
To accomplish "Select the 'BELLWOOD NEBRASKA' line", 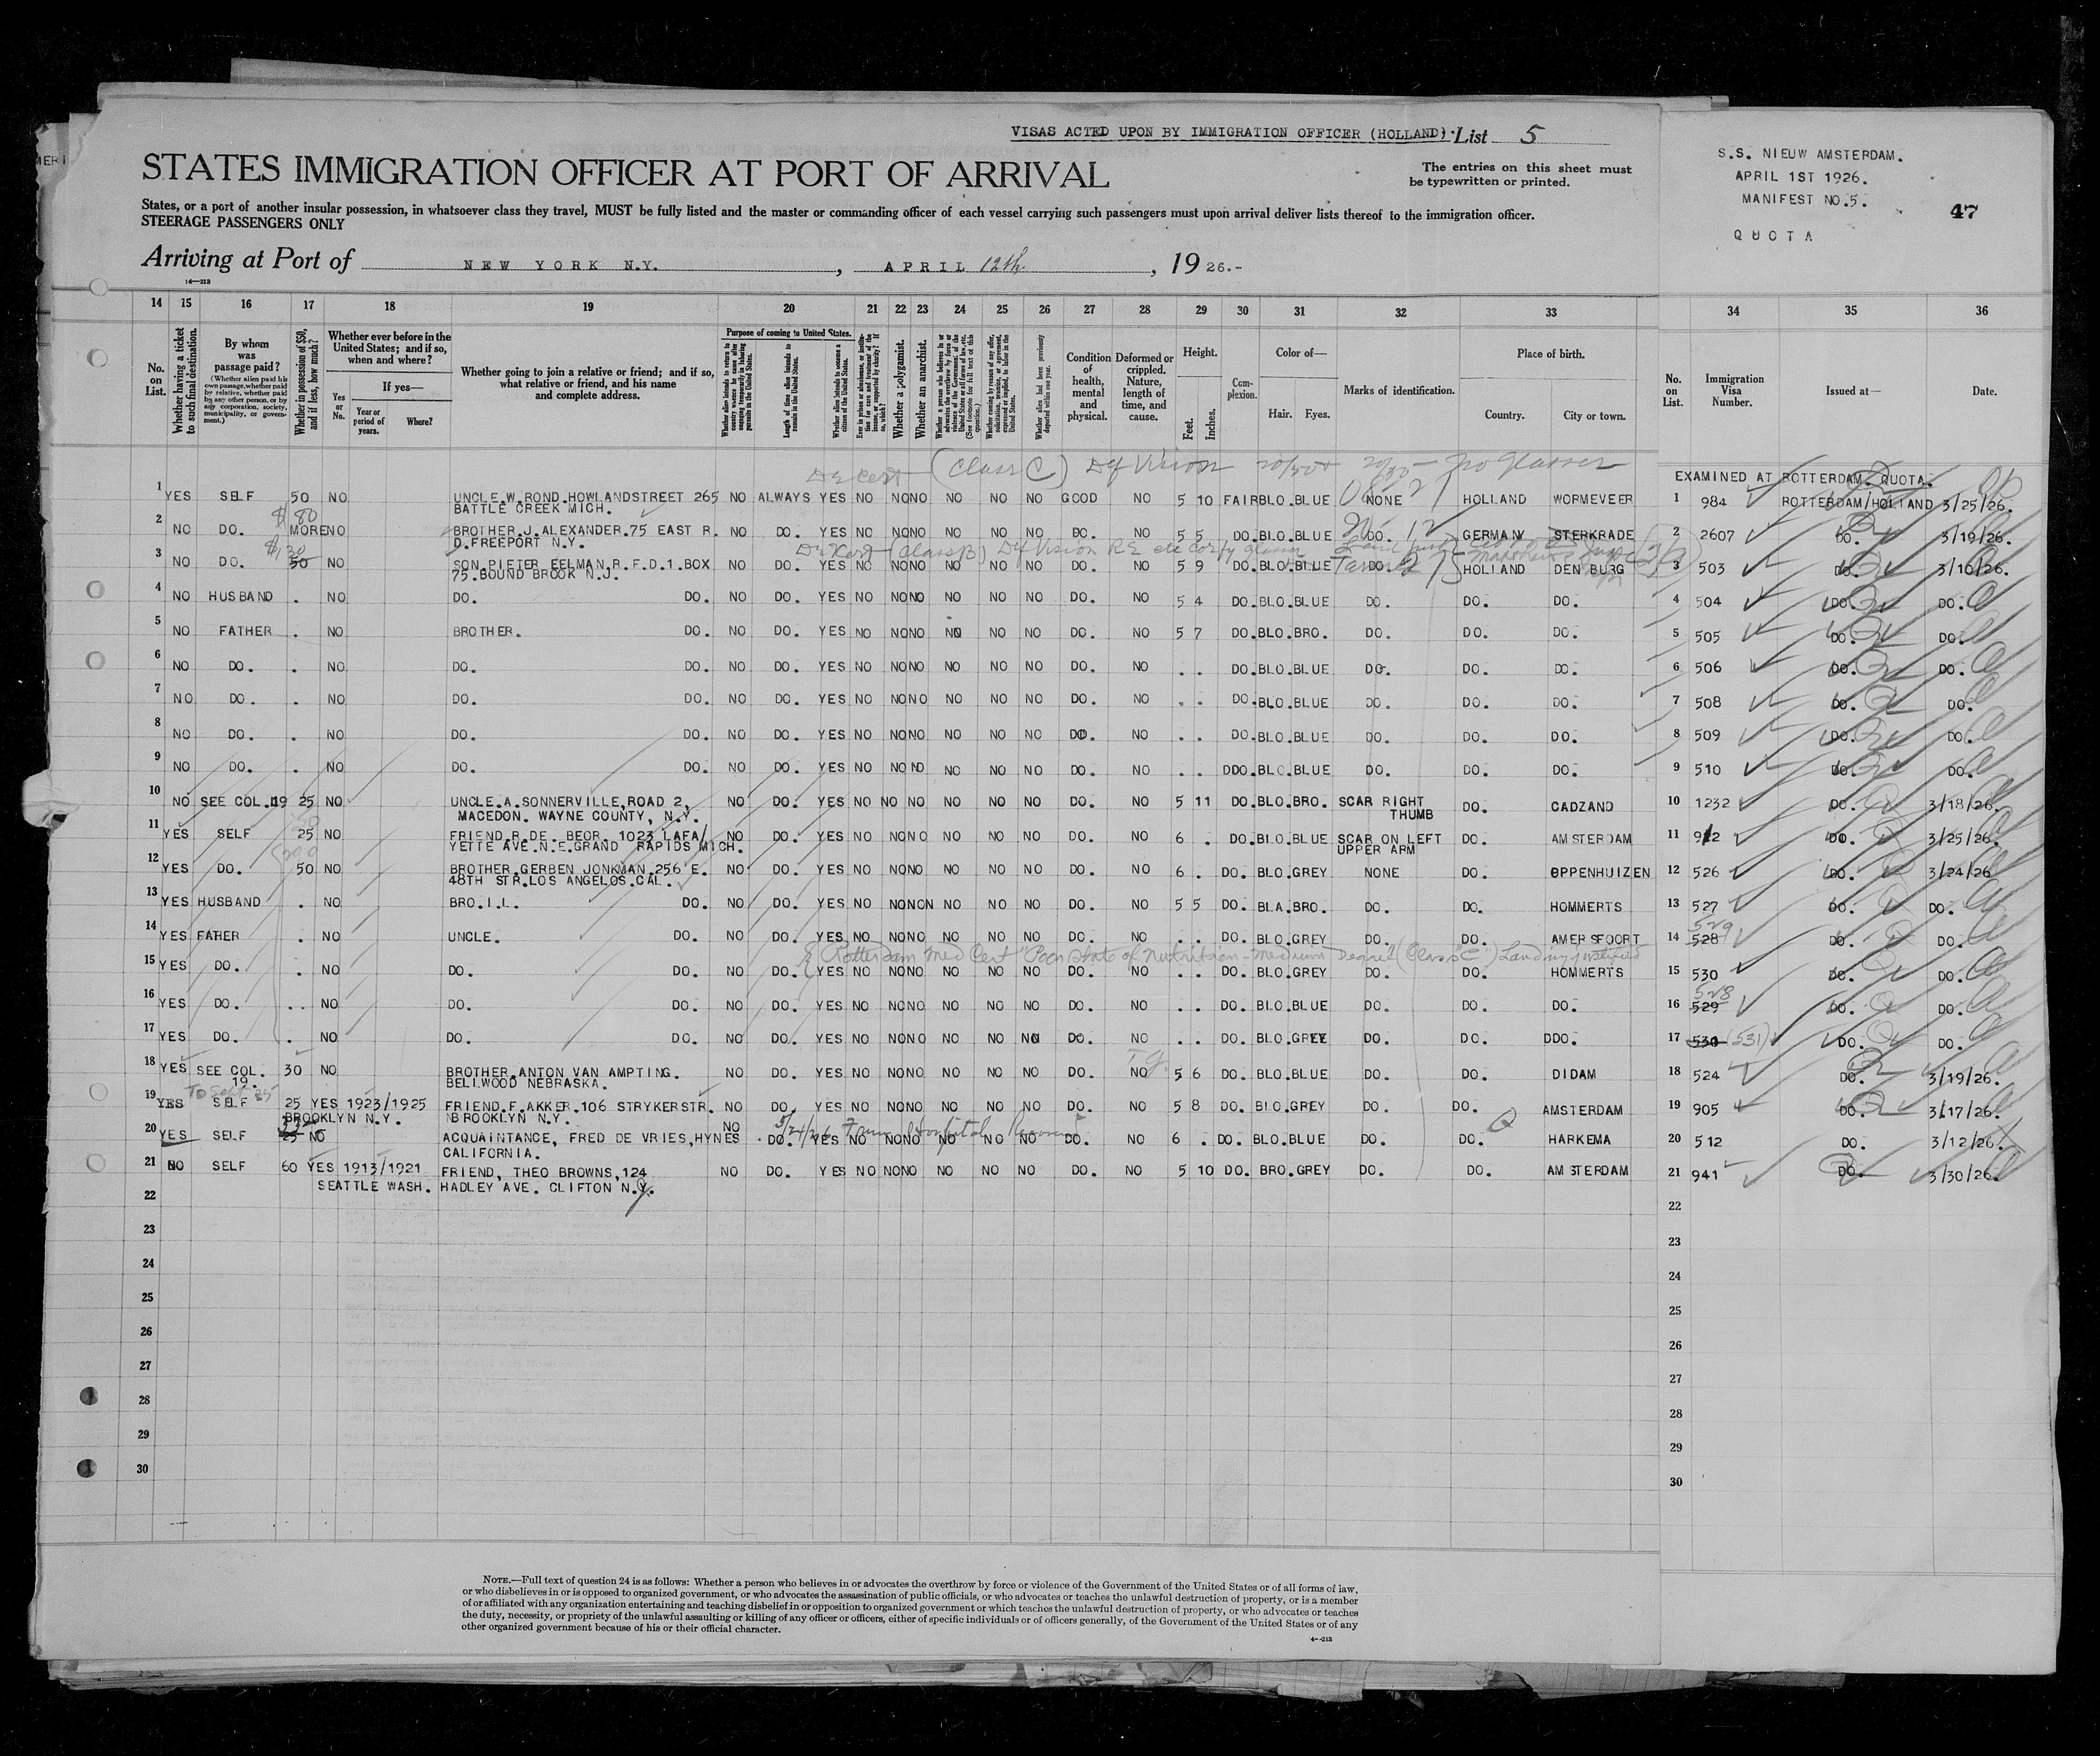I will point(527,1084).
